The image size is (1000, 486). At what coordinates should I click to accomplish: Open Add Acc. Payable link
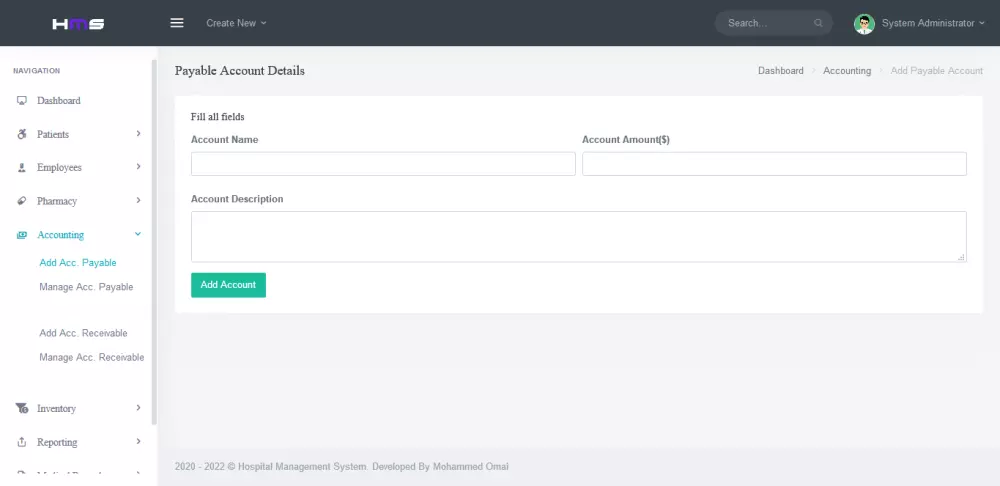point(78,263)
